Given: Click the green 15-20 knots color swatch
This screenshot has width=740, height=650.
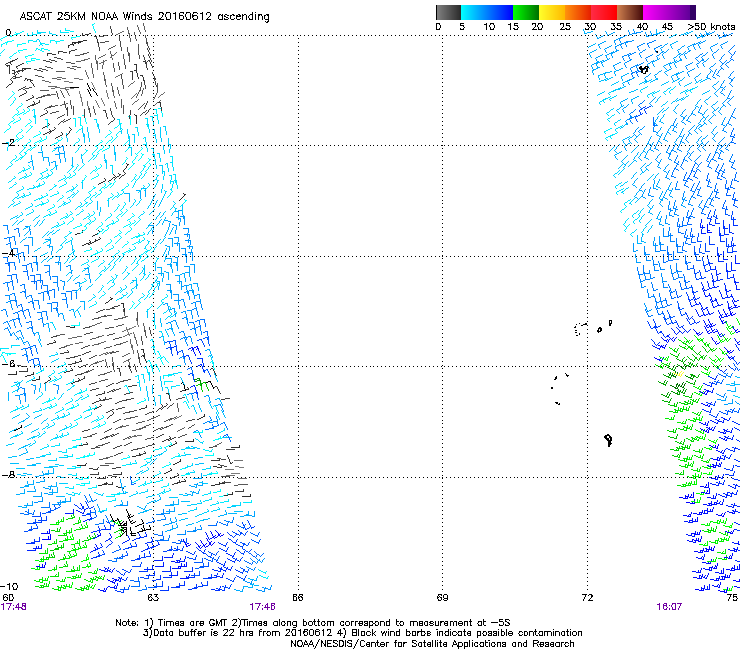Looking at the screenshot, I should [x=526, y=12].
